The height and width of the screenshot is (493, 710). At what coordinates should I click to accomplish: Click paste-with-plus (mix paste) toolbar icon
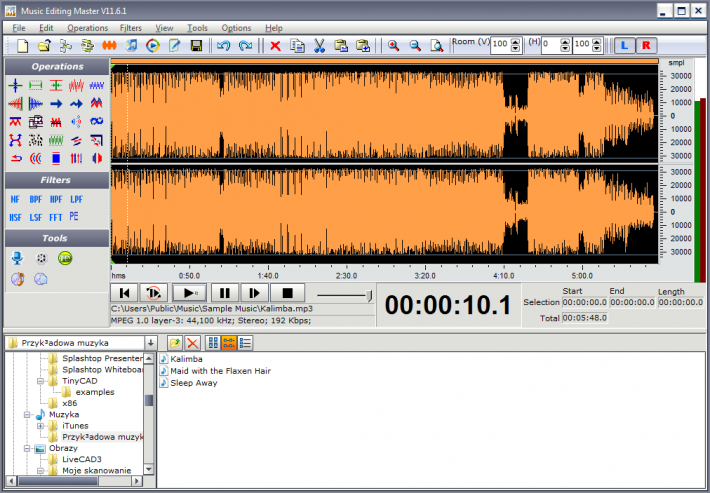[x=363, y=45]
